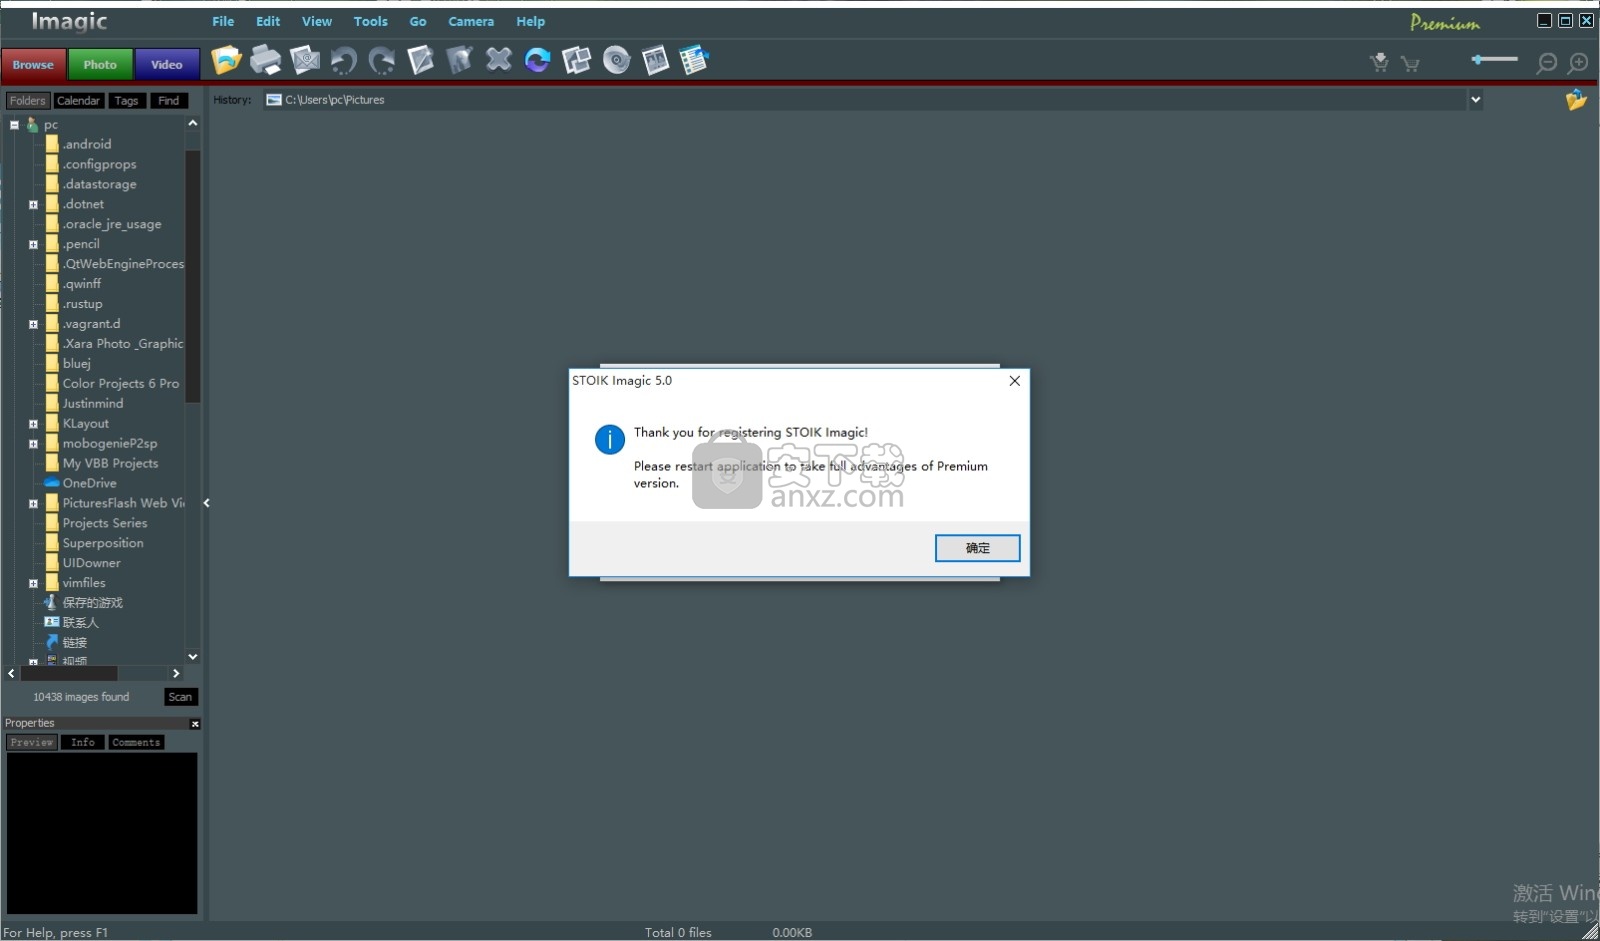This screenshot has width=1600, height=941.
Task: Click the zoom out magnifier icon
Action: [1547, 63]
